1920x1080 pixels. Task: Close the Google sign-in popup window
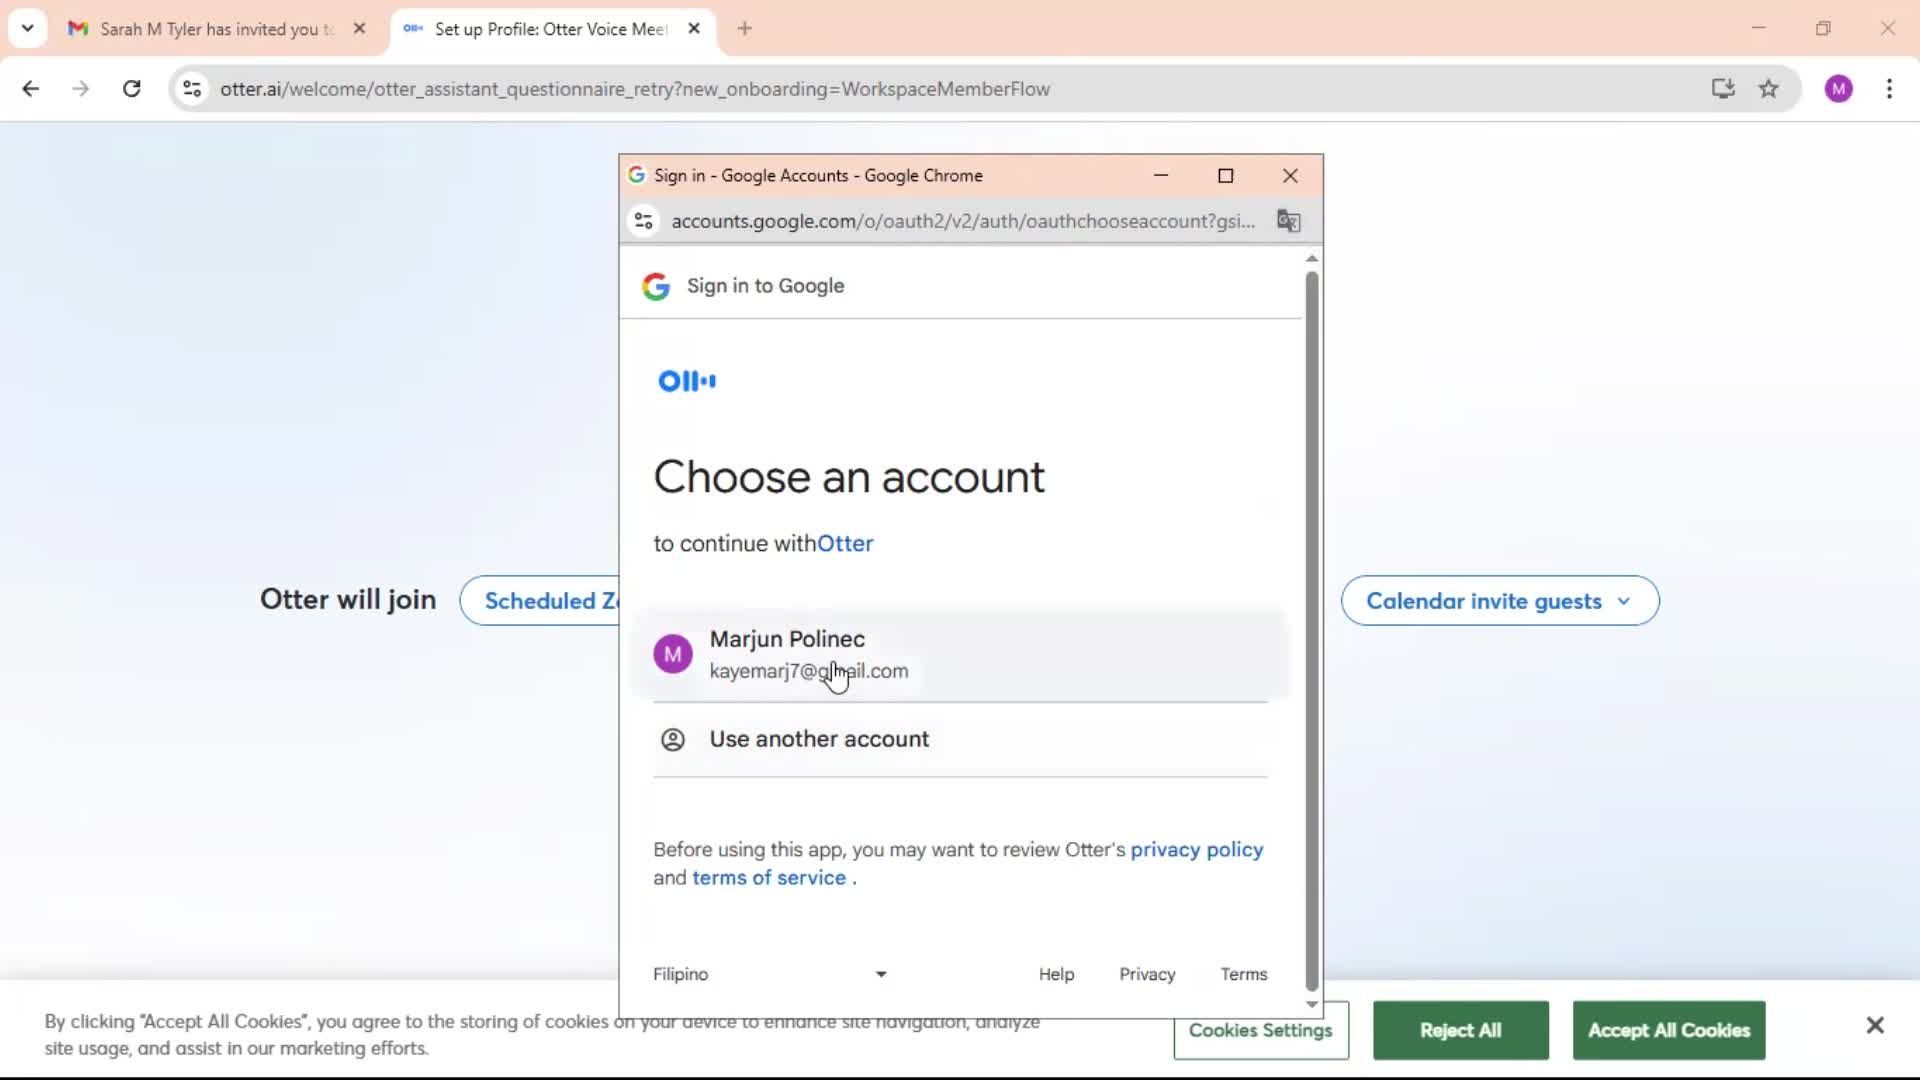(x=1290, y=175)
